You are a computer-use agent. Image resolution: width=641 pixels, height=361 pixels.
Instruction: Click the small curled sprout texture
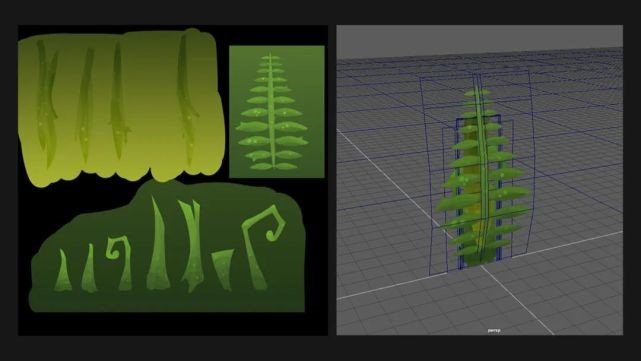pos(119,262)
